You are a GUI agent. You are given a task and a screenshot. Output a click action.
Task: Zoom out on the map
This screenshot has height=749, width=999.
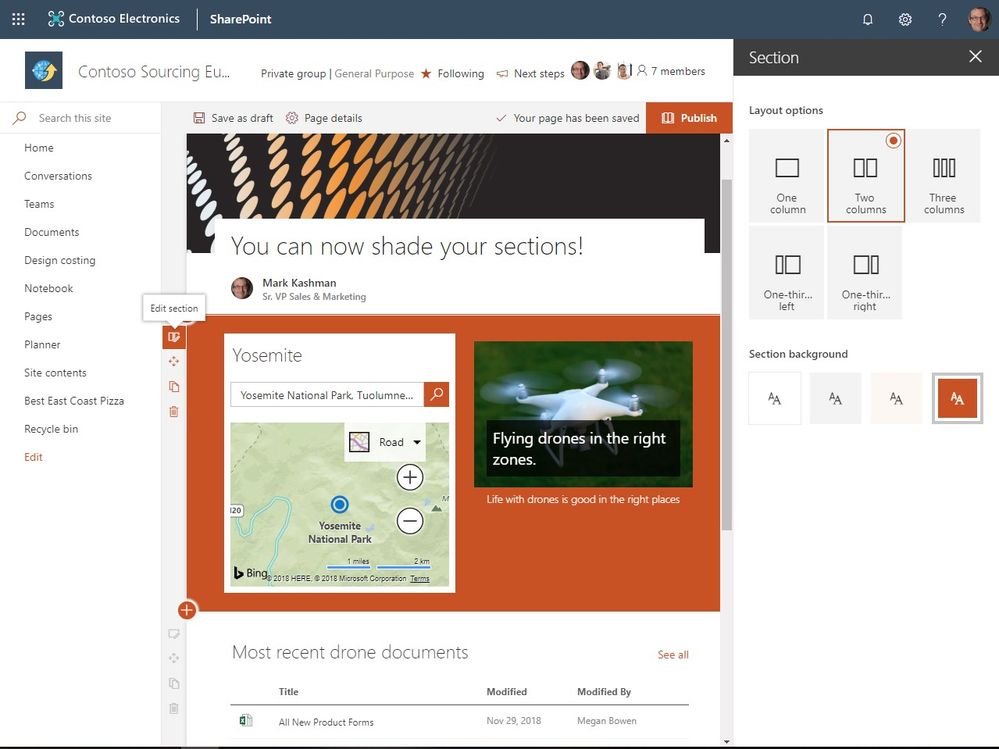click(x=410, y=521)
